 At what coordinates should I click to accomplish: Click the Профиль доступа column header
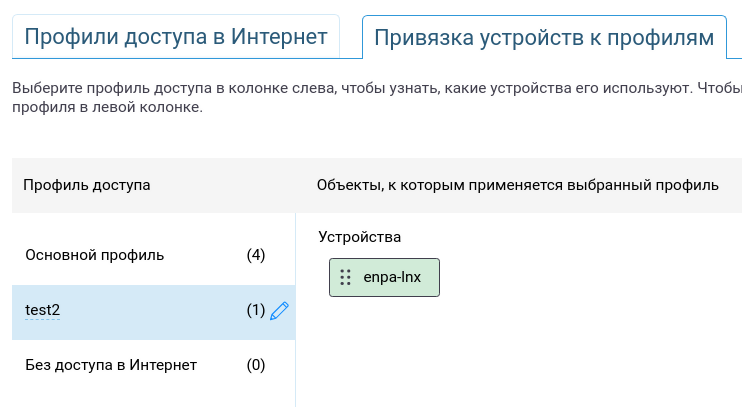[x=87, y=185]
